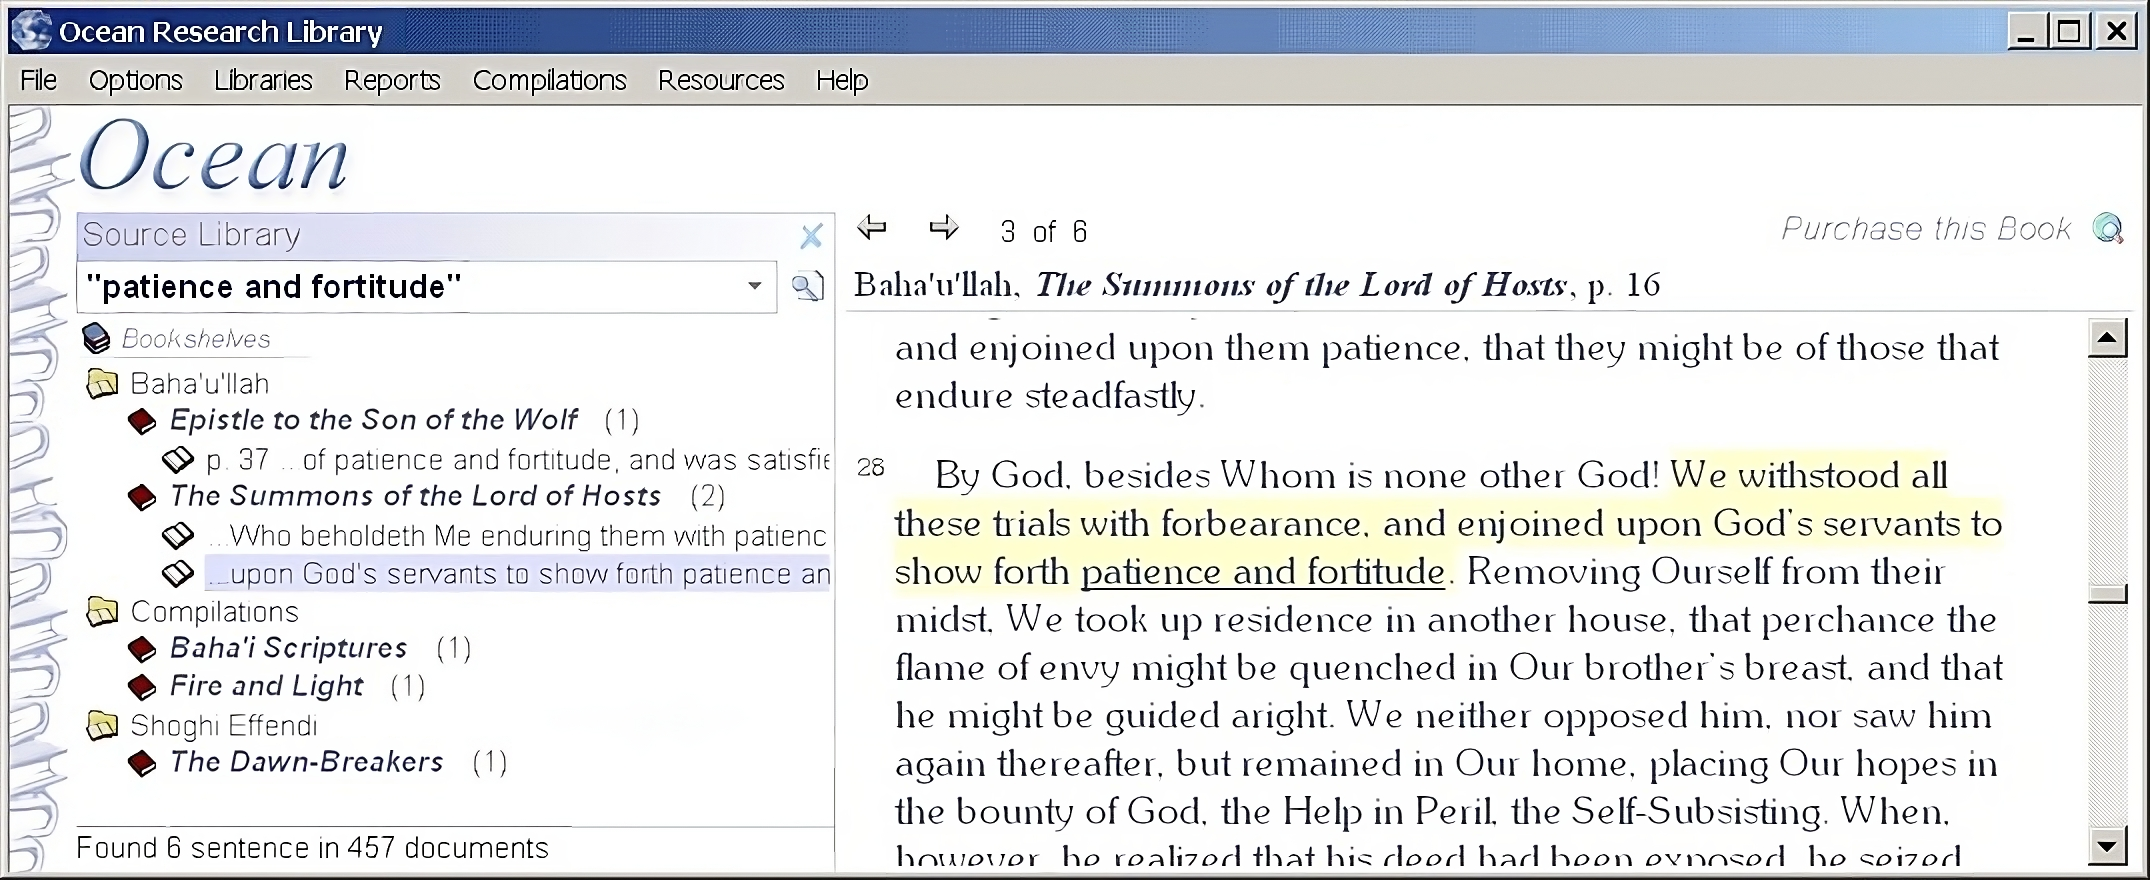The image size is (2150, 880).
Task: Open the Libraries menu
Action: coord(263,80)
